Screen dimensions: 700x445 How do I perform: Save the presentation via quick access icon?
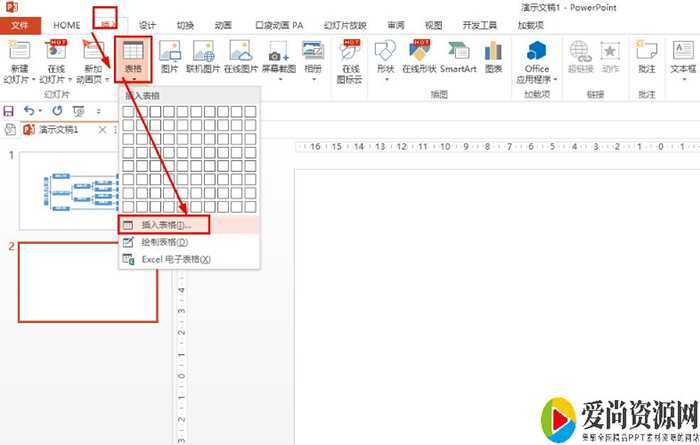pos(9,110)
